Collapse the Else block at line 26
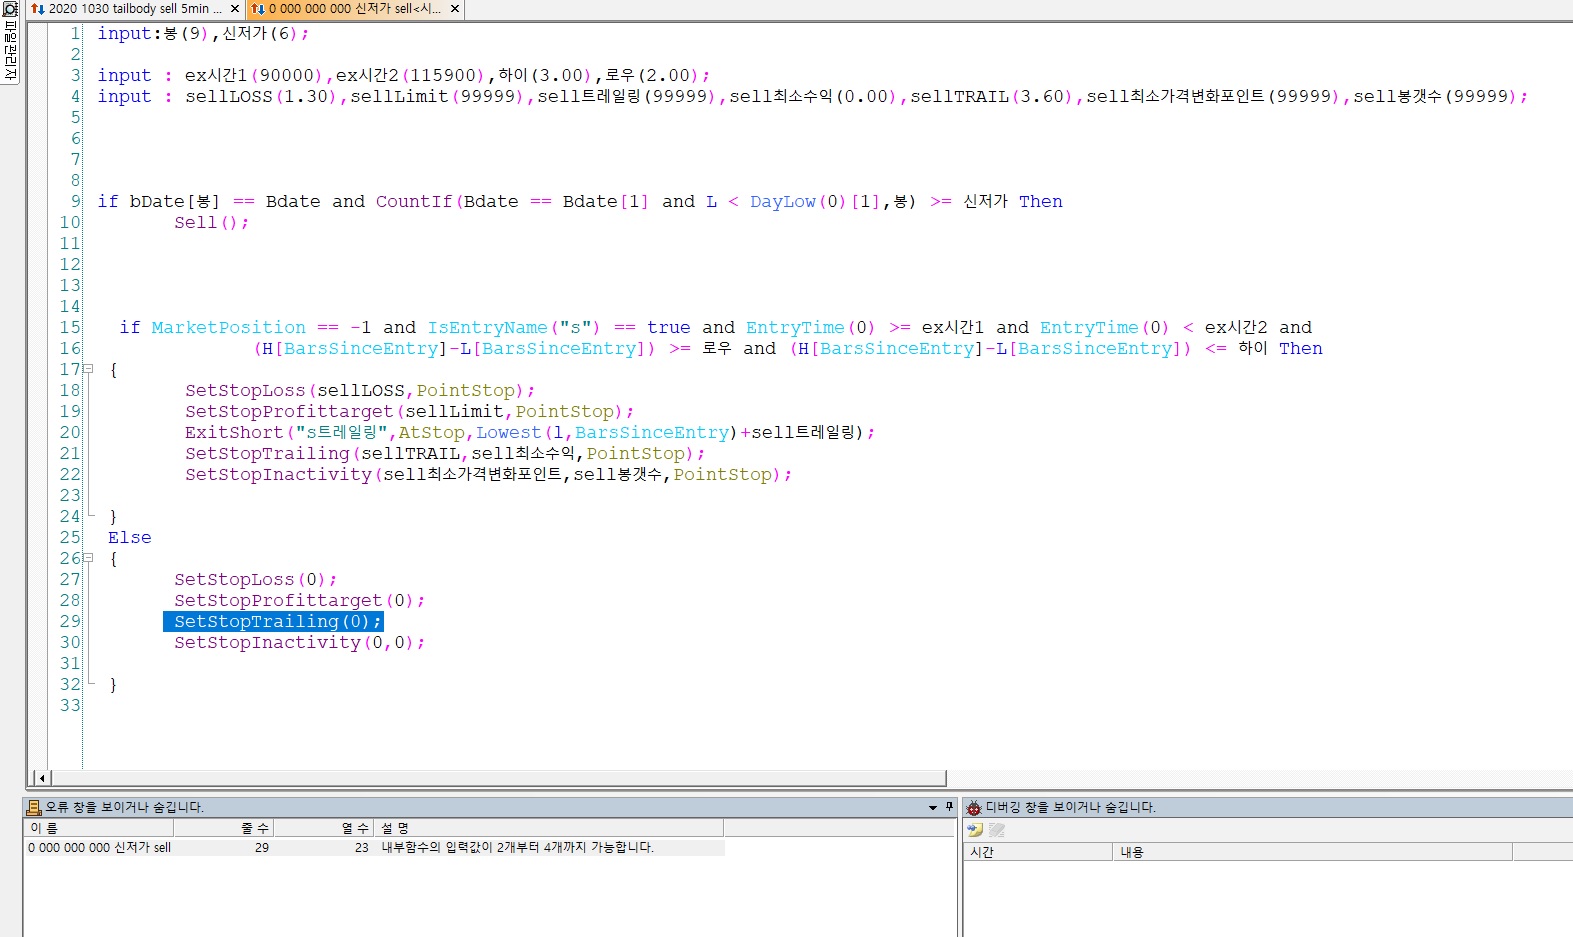The image size is (1573, 937). [x=88, y=558]
